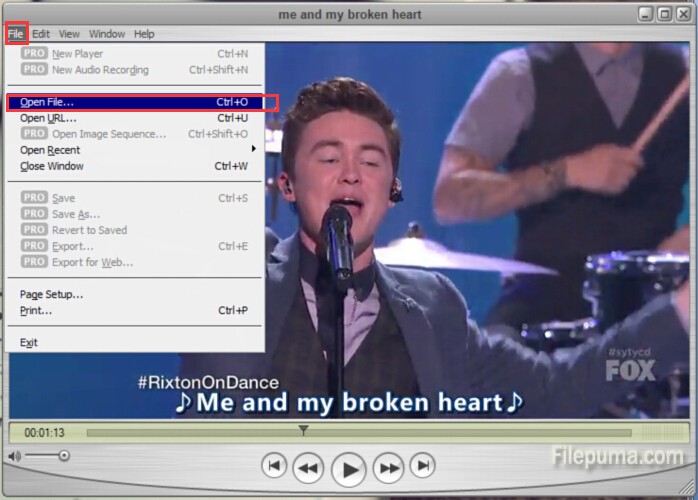Screen dimensions: 698x500
Task: Open the Edit menu
Action: pos(40,34)
